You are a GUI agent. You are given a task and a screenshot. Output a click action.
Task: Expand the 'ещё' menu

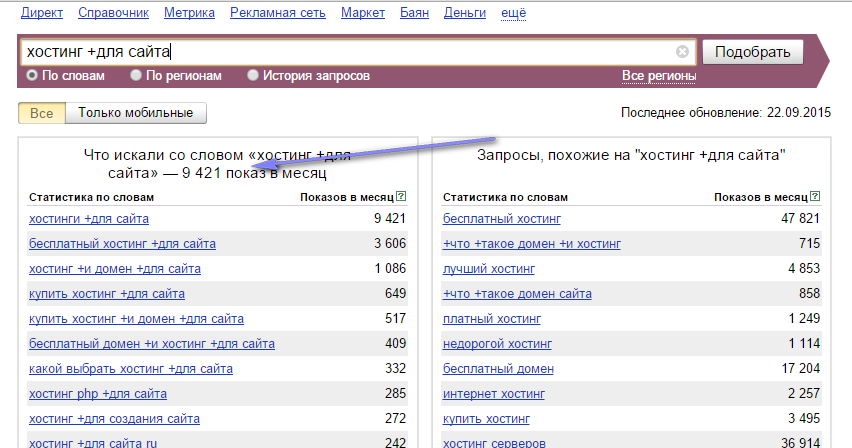[513, 13]
